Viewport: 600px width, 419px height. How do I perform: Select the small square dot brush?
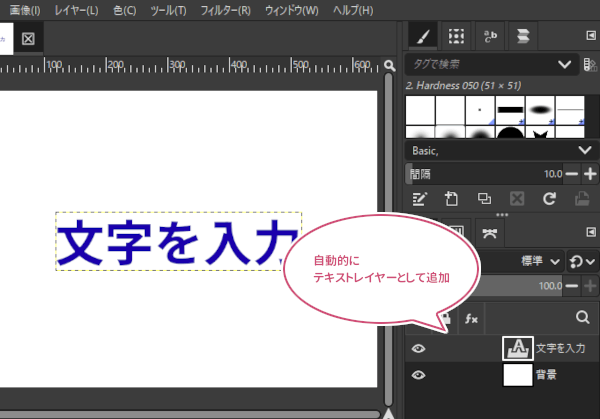pos(480,110)
